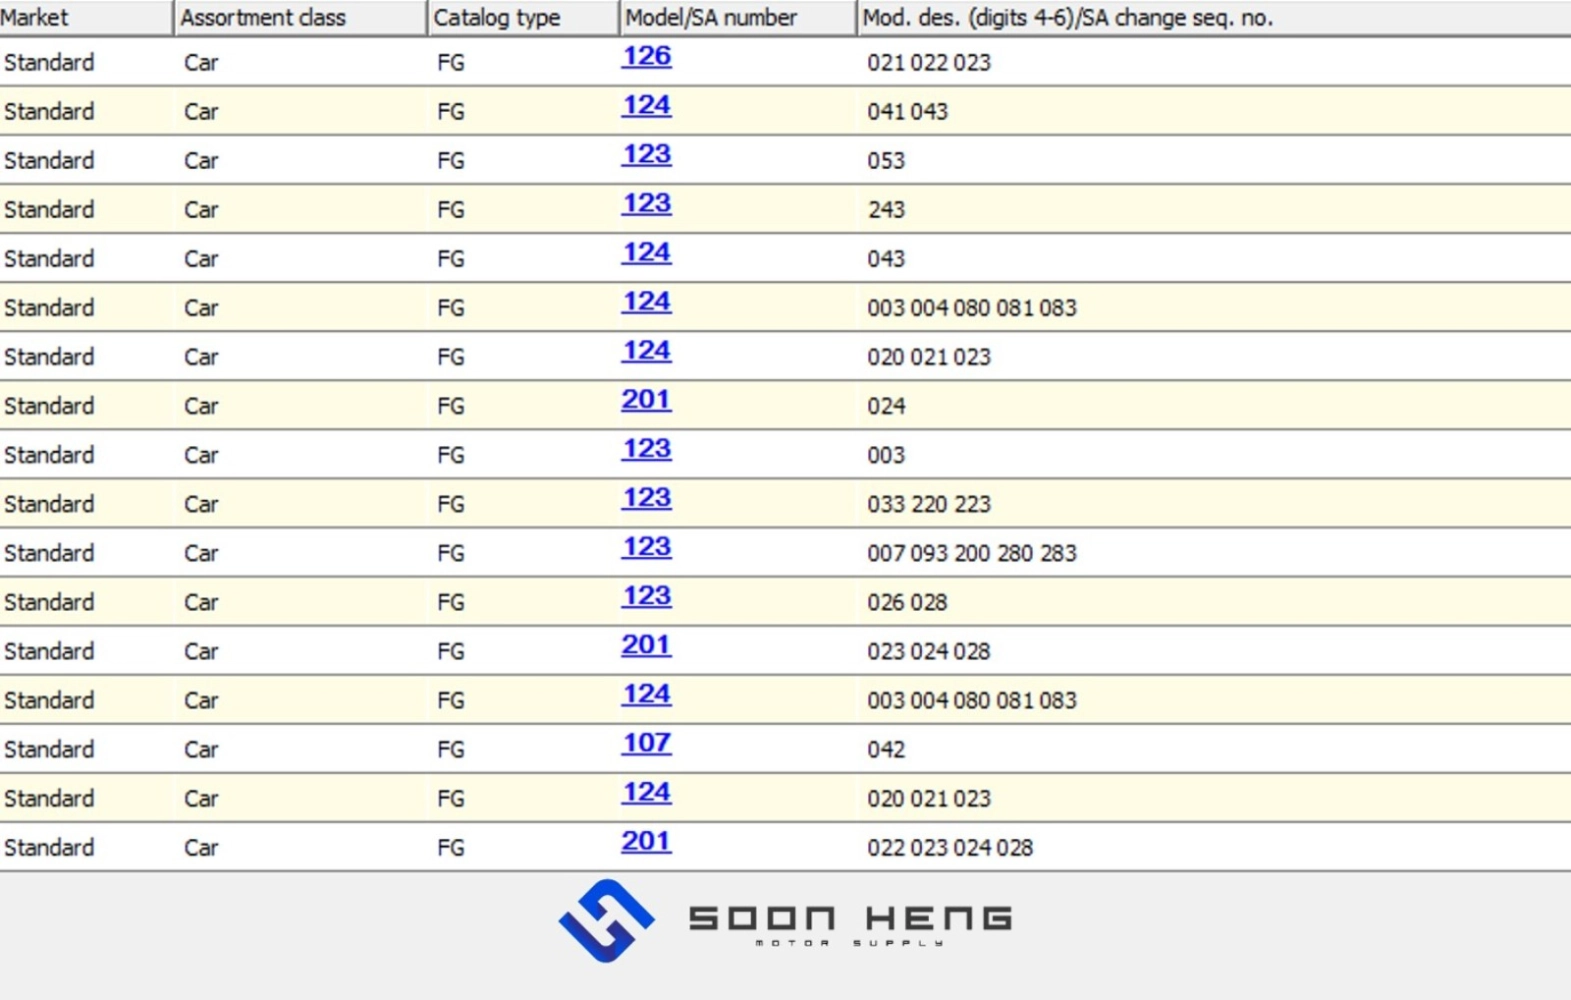Select the cell value 024
1571x1000 pixels.
pos(886,406)
